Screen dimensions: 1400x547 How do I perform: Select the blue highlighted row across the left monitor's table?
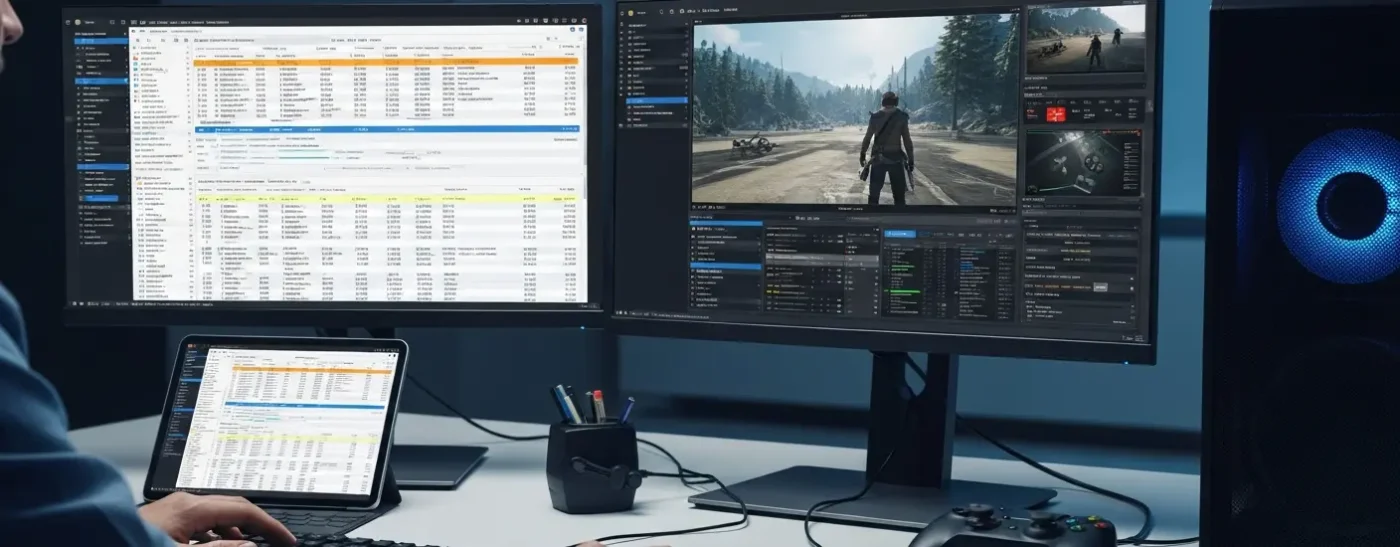(386, 129)
